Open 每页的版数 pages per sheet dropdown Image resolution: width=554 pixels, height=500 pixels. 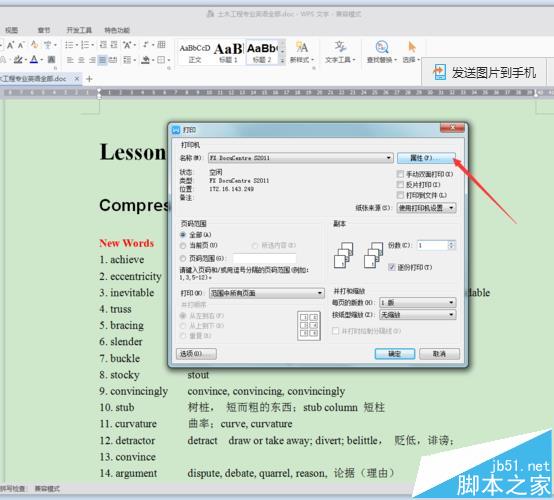click(x=418, y=302)
